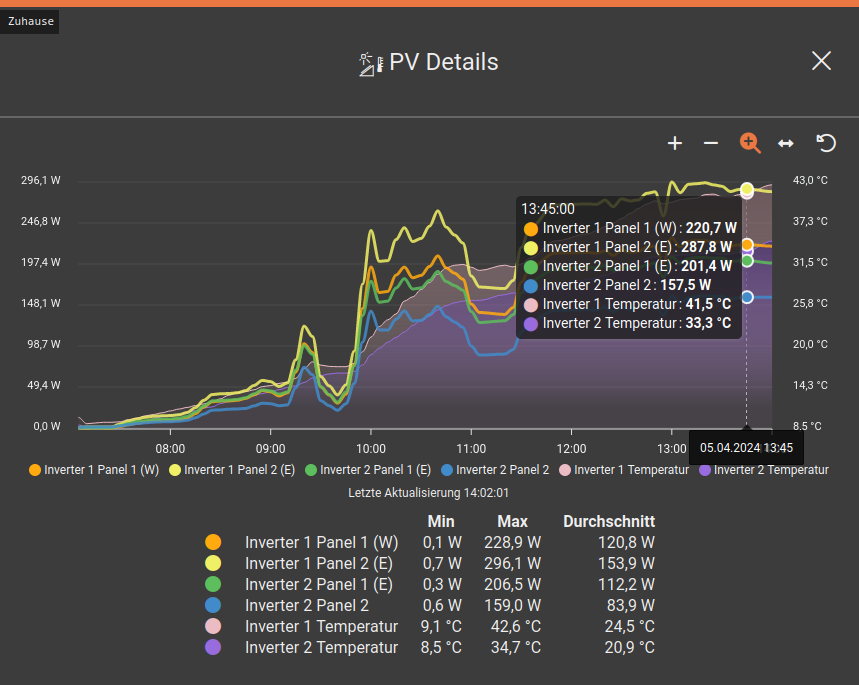Click the Inverter 2 Panel 2 table row name
859x685 pixels.
307,606
